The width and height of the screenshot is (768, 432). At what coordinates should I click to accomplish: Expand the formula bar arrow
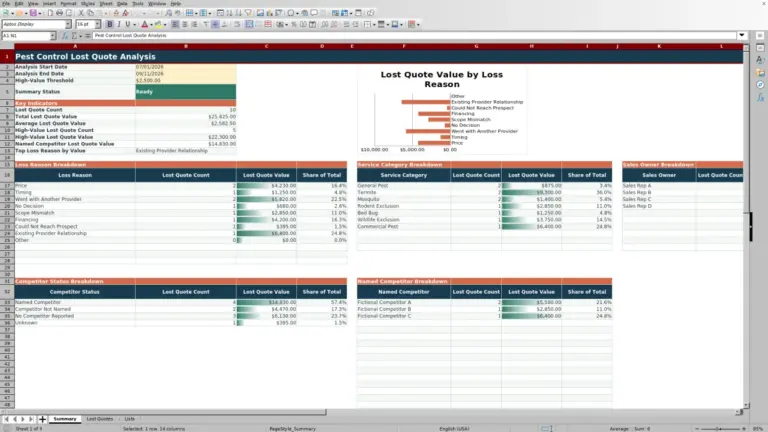[742, 35]
